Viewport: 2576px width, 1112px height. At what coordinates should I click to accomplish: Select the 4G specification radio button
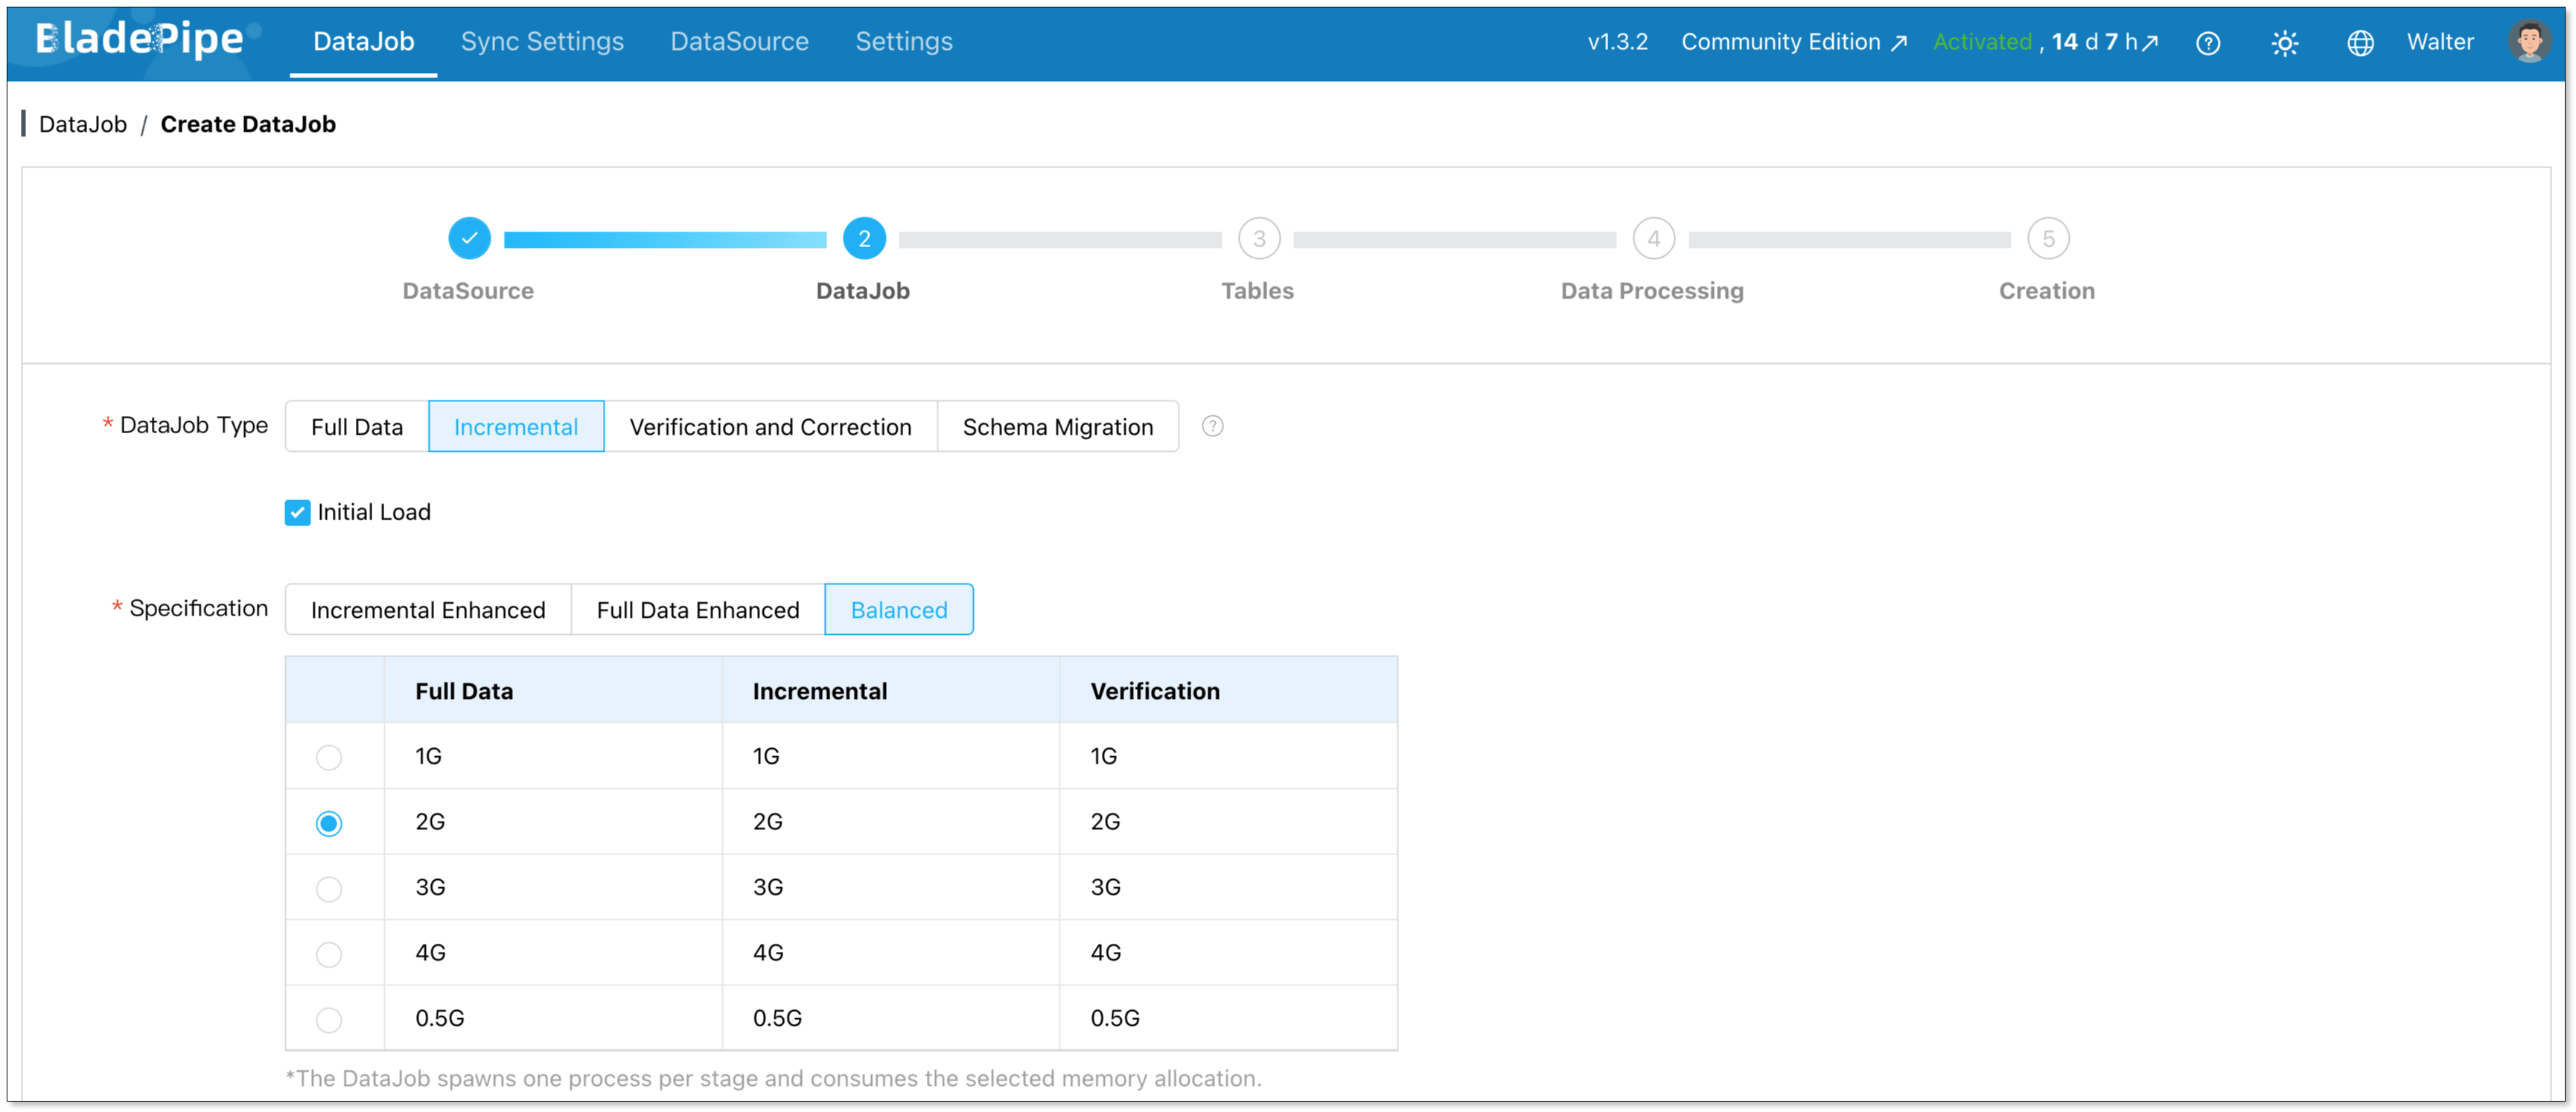[329, 954]
